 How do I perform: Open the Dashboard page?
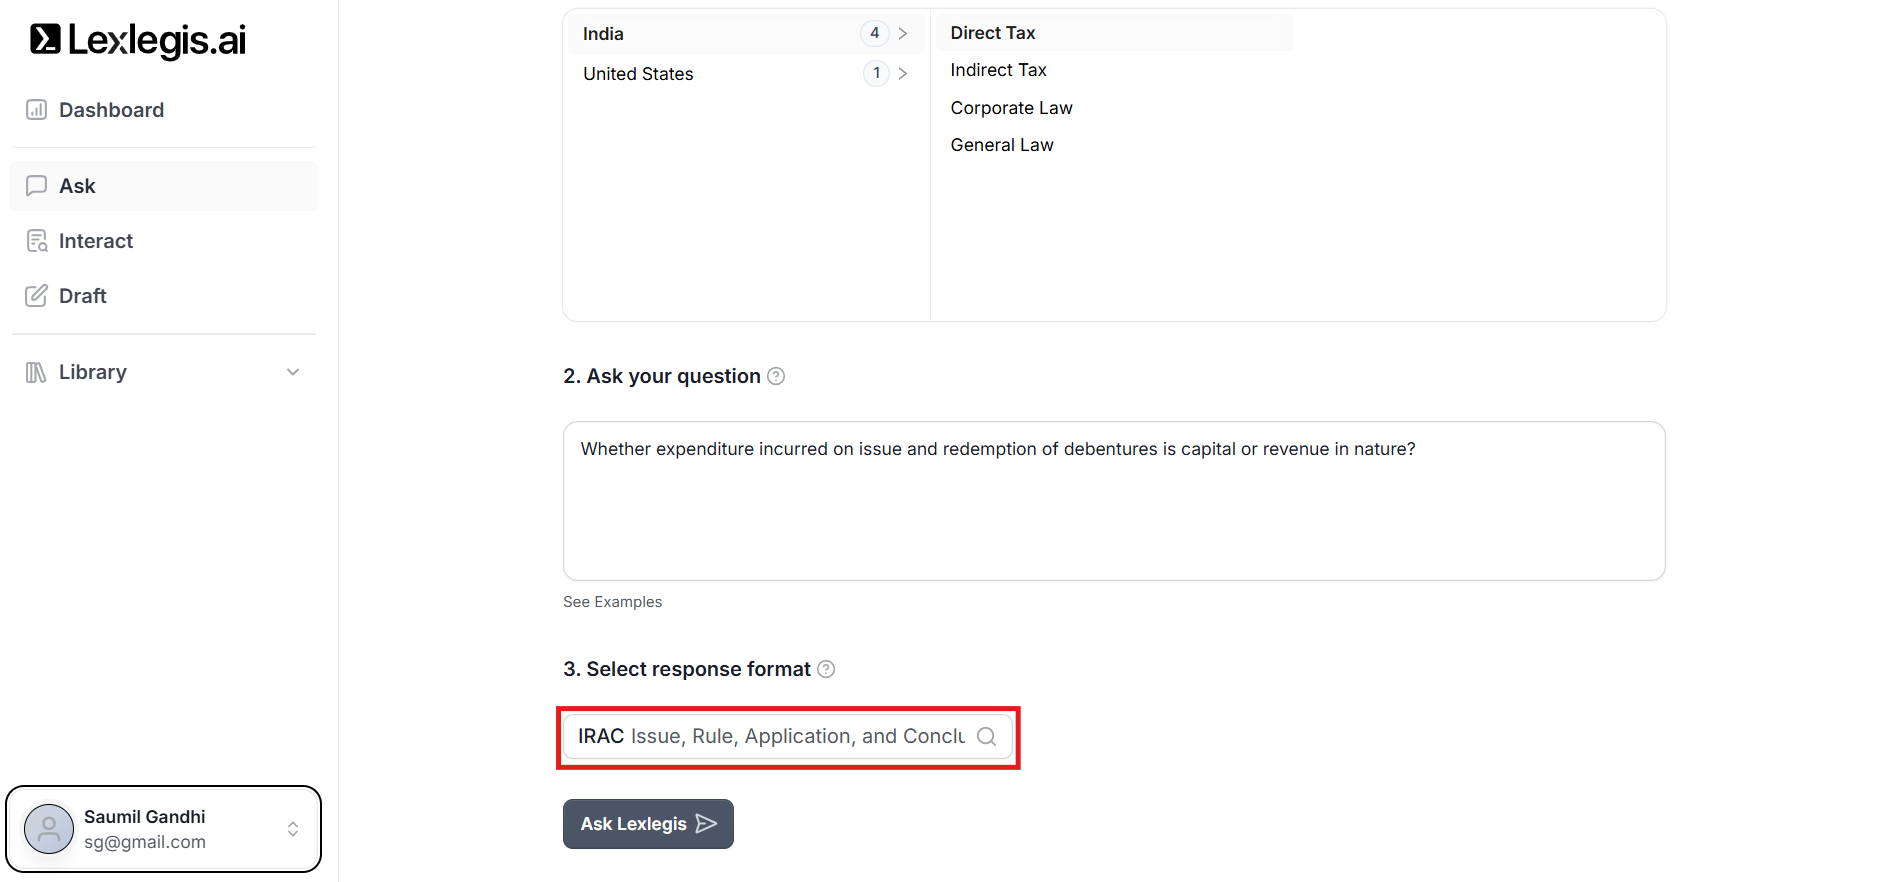point(111,110)
